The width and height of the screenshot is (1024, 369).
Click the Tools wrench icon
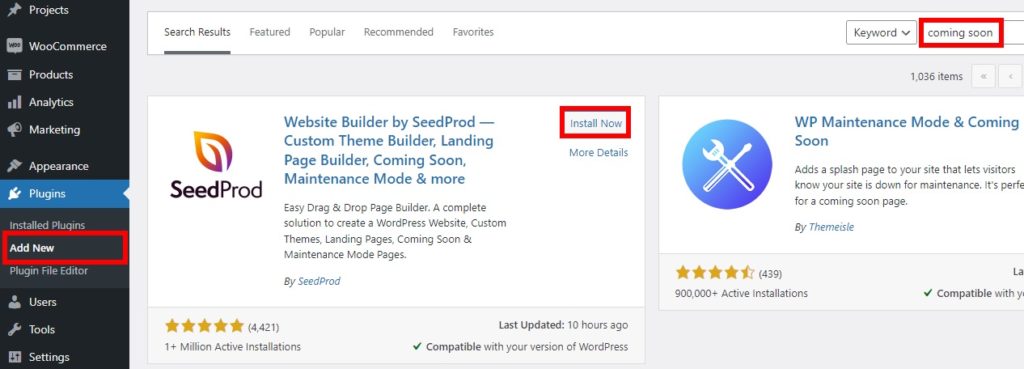(14, 330)
